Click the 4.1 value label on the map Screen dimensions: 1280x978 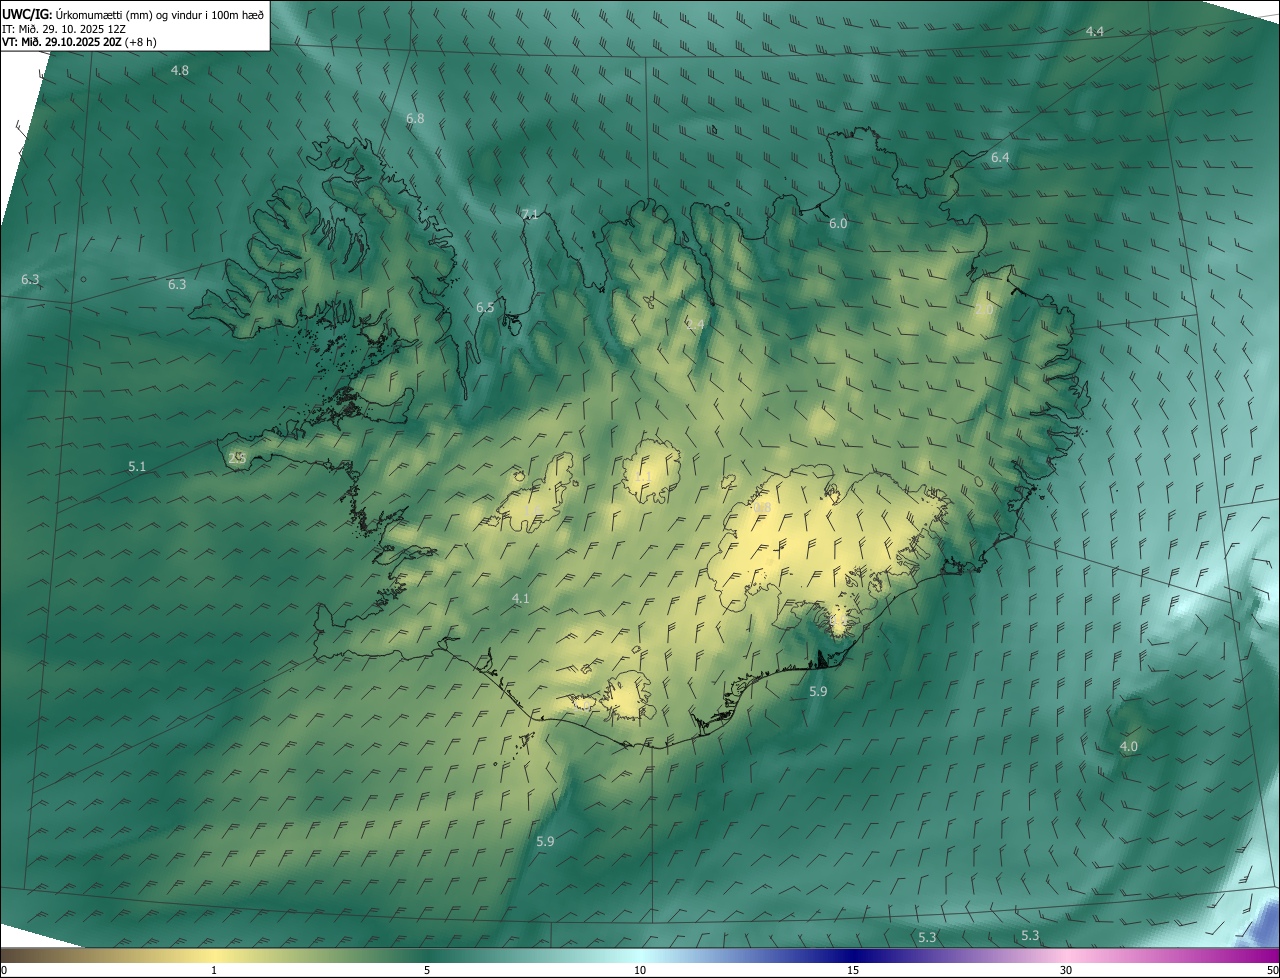pyautogui.click(x=520, y=599)
